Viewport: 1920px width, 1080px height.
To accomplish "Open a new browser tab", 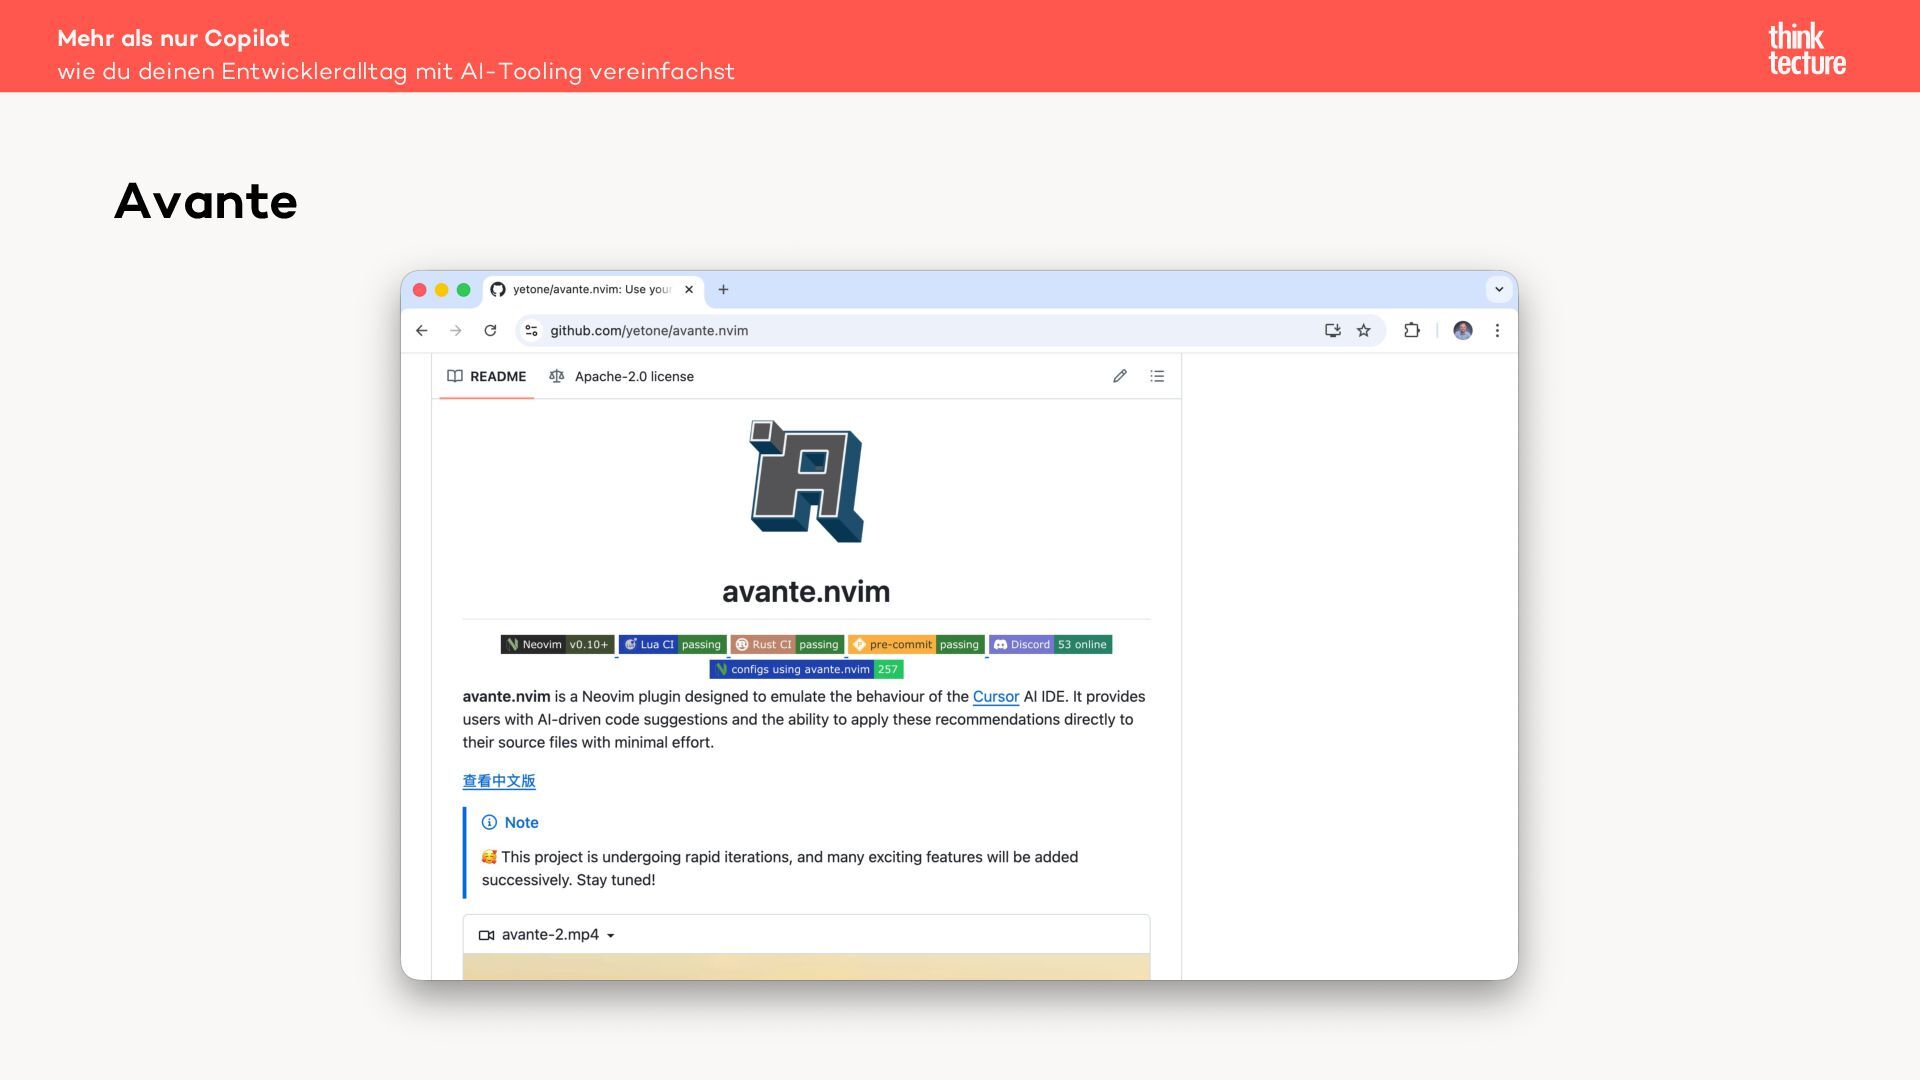I will pos(723,290).
